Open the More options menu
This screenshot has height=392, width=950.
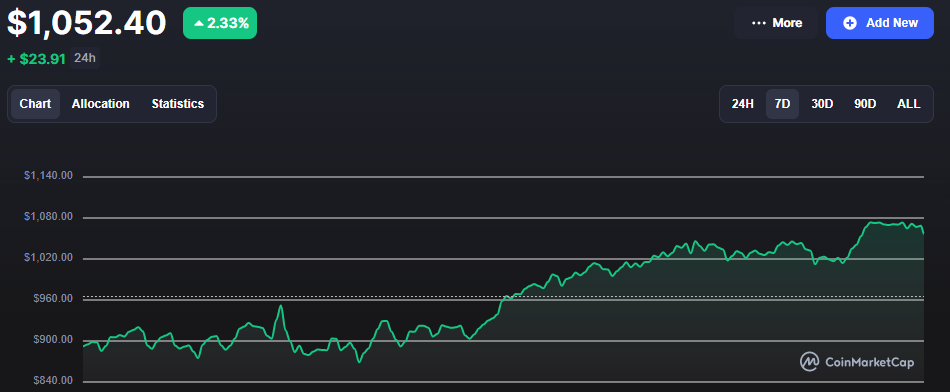(x=777, y=23)
